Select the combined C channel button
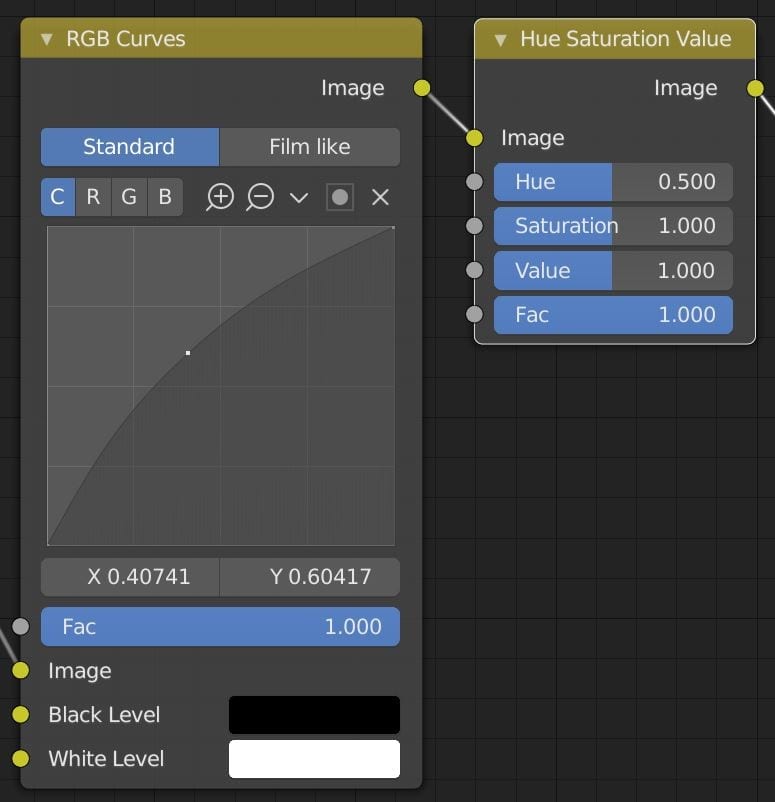 click(58, 197)
